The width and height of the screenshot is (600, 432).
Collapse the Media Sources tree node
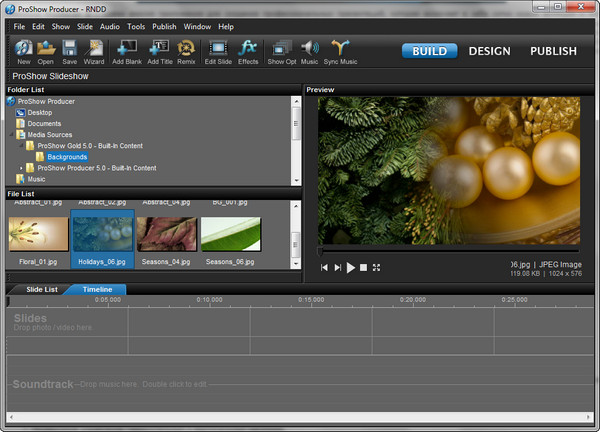[12, 134]
